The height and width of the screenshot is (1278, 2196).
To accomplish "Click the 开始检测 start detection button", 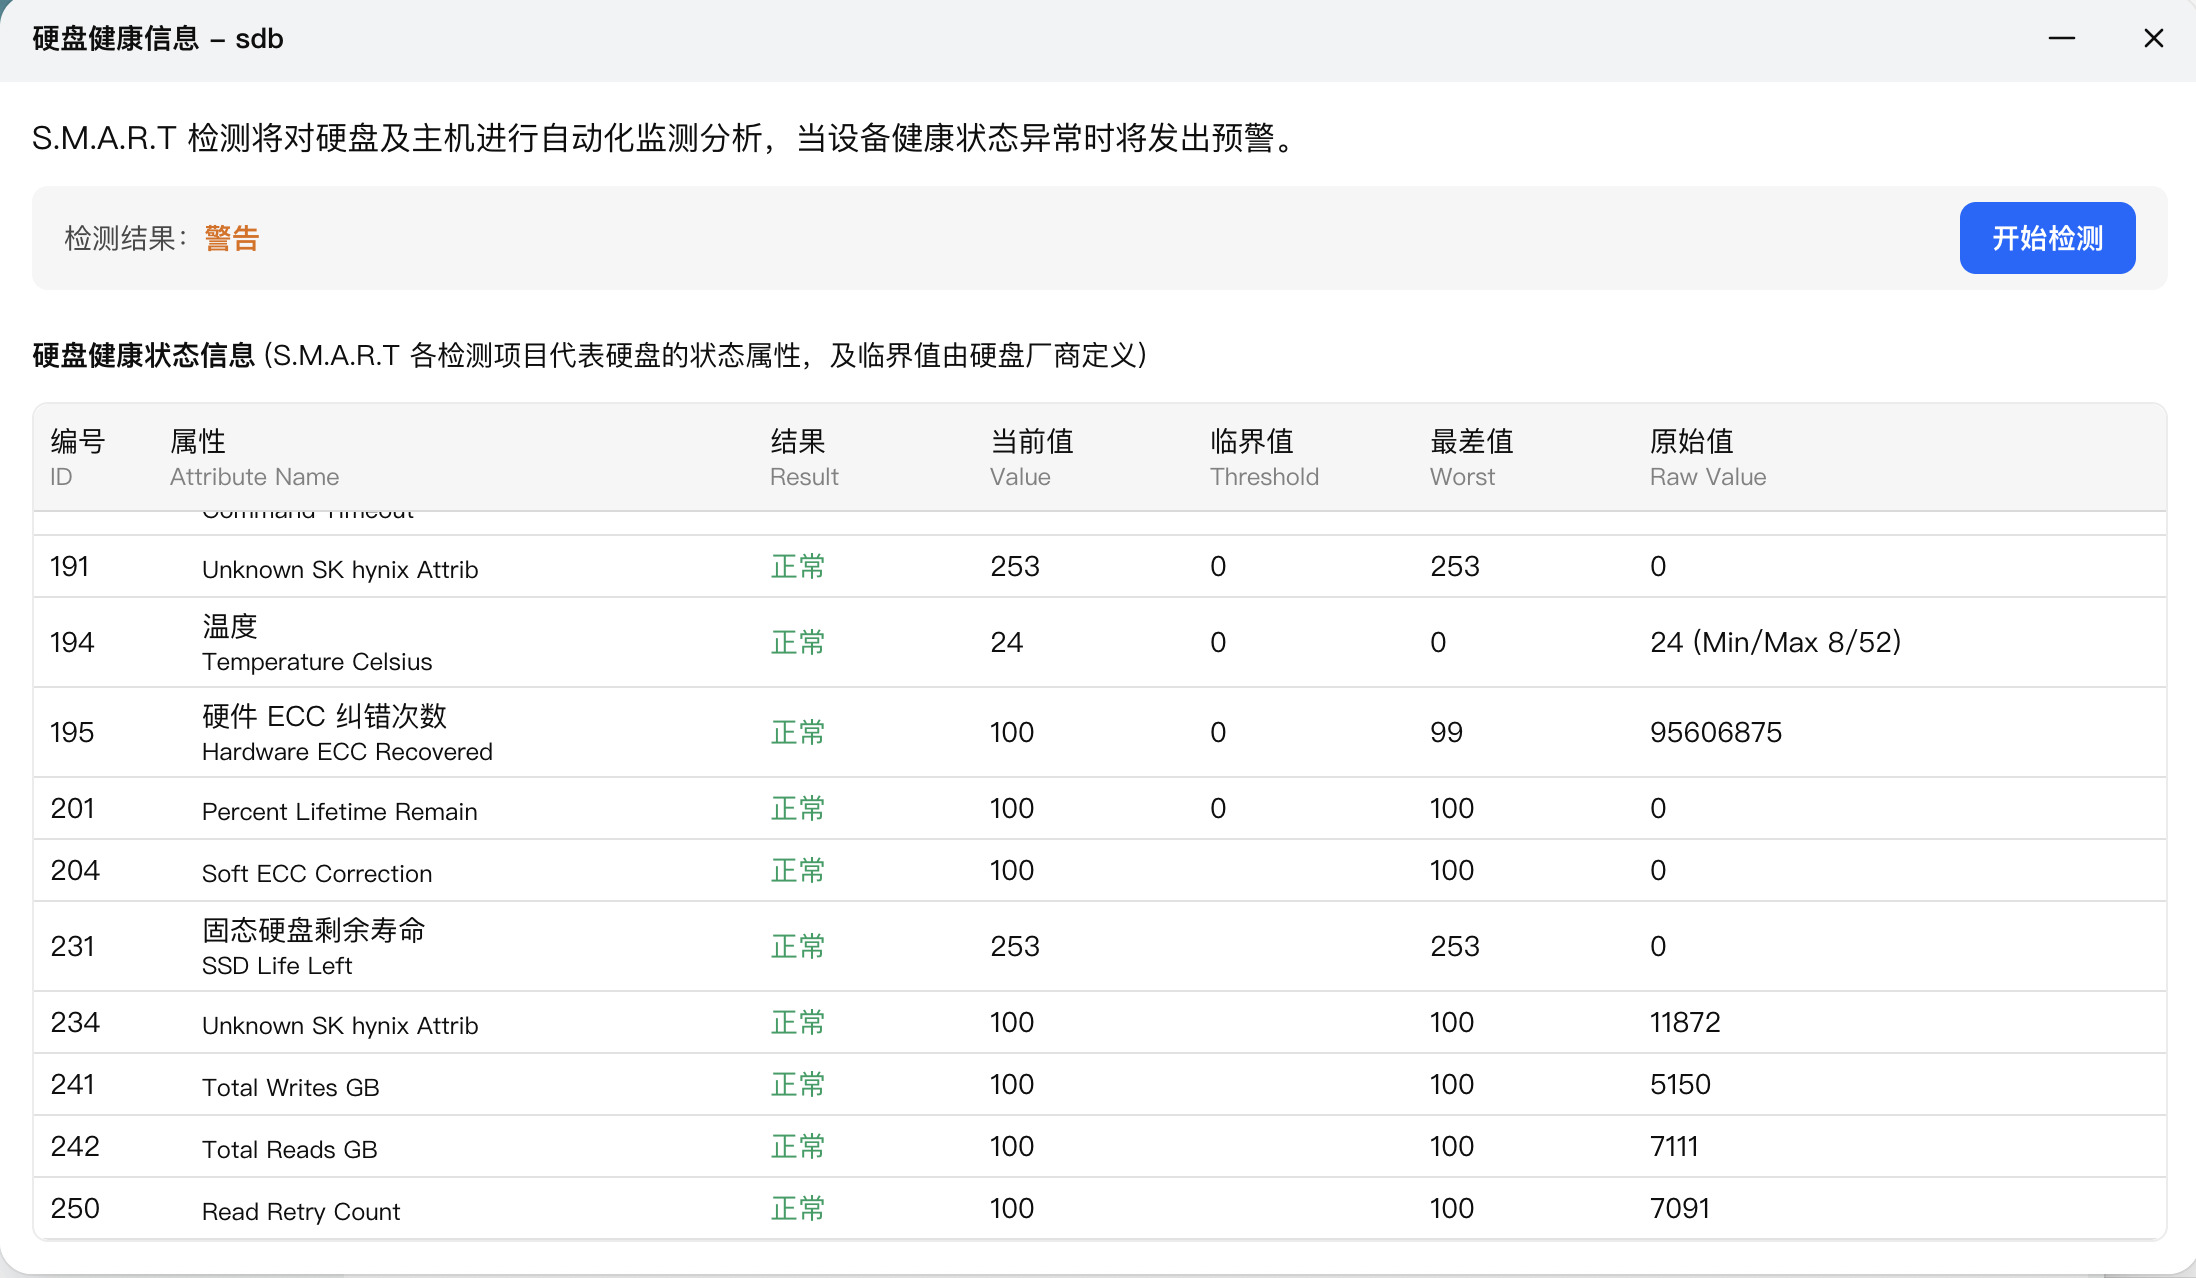I will (x=2046, y=238).
